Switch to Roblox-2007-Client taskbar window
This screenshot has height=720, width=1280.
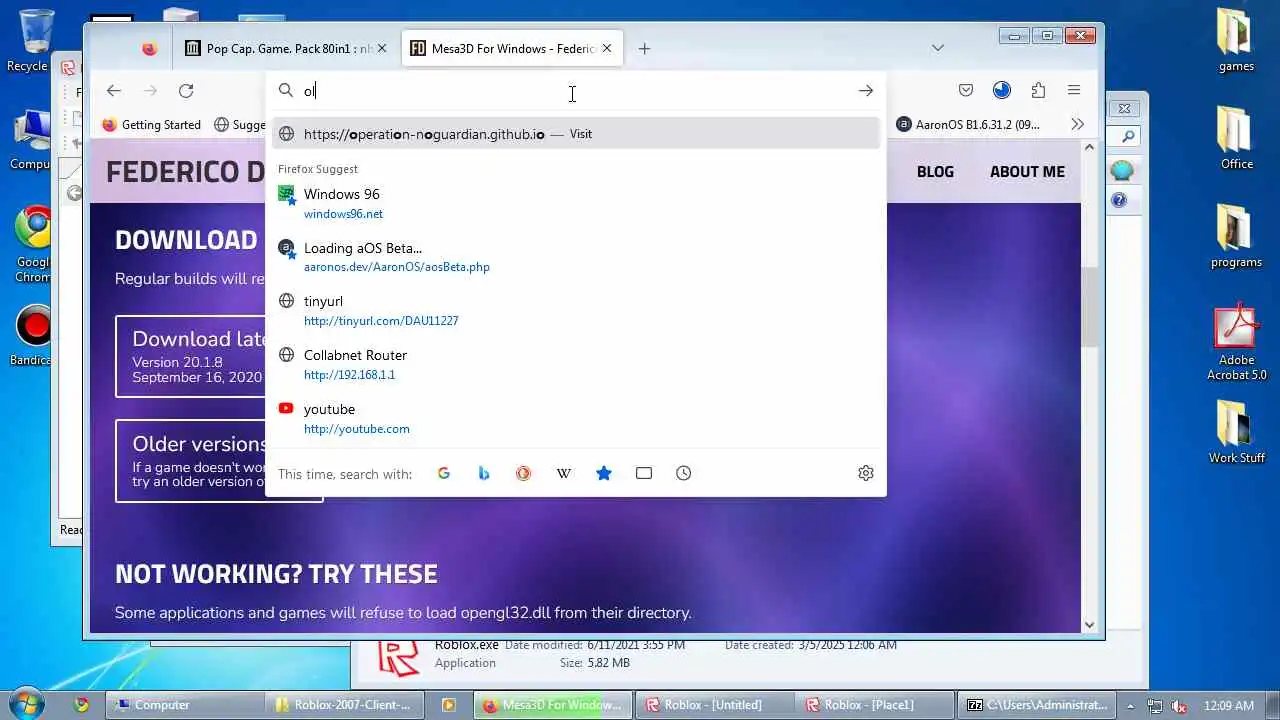point(345,704)
